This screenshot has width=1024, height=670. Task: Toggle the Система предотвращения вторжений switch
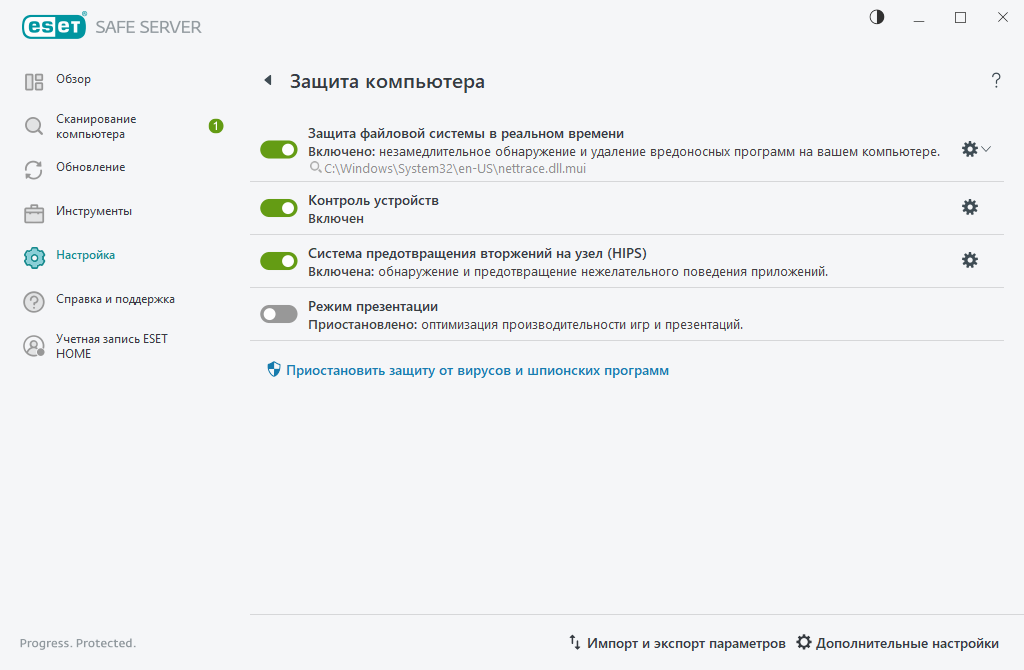pyautogui.click(x=276, y=260)
